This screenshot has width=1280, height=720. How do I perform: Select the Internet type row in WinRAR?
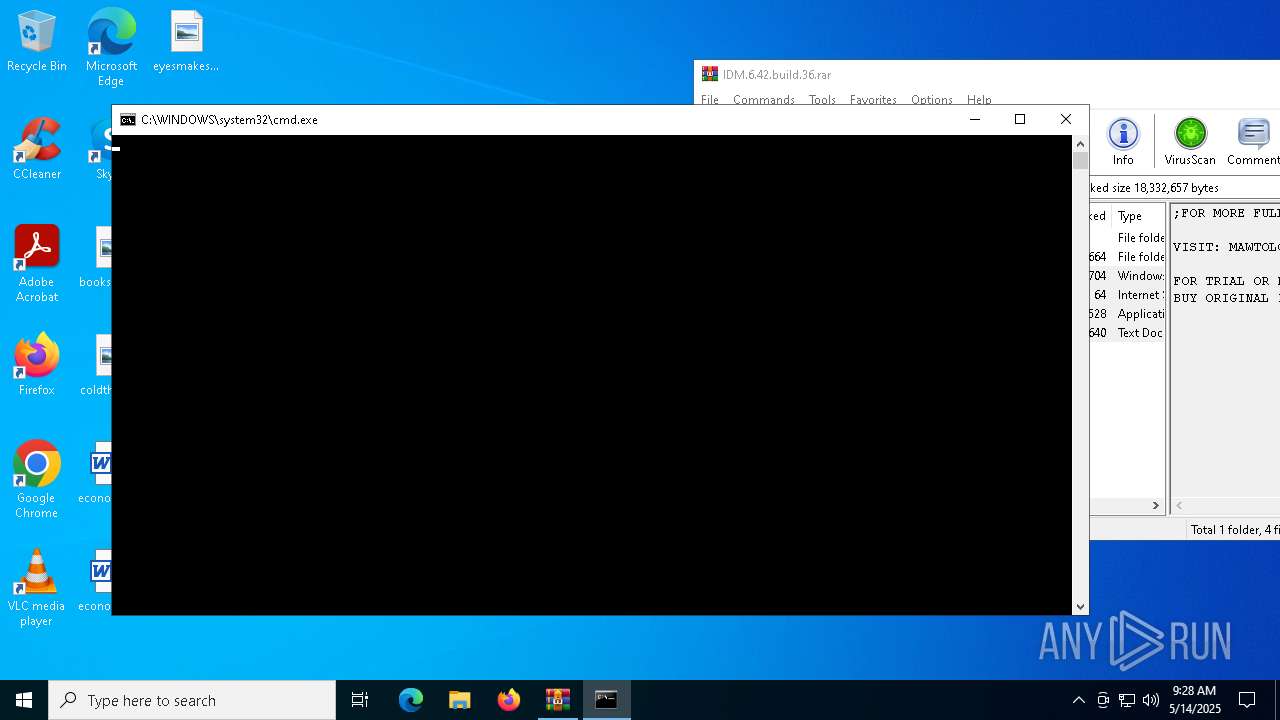[x=1127, y=295]
